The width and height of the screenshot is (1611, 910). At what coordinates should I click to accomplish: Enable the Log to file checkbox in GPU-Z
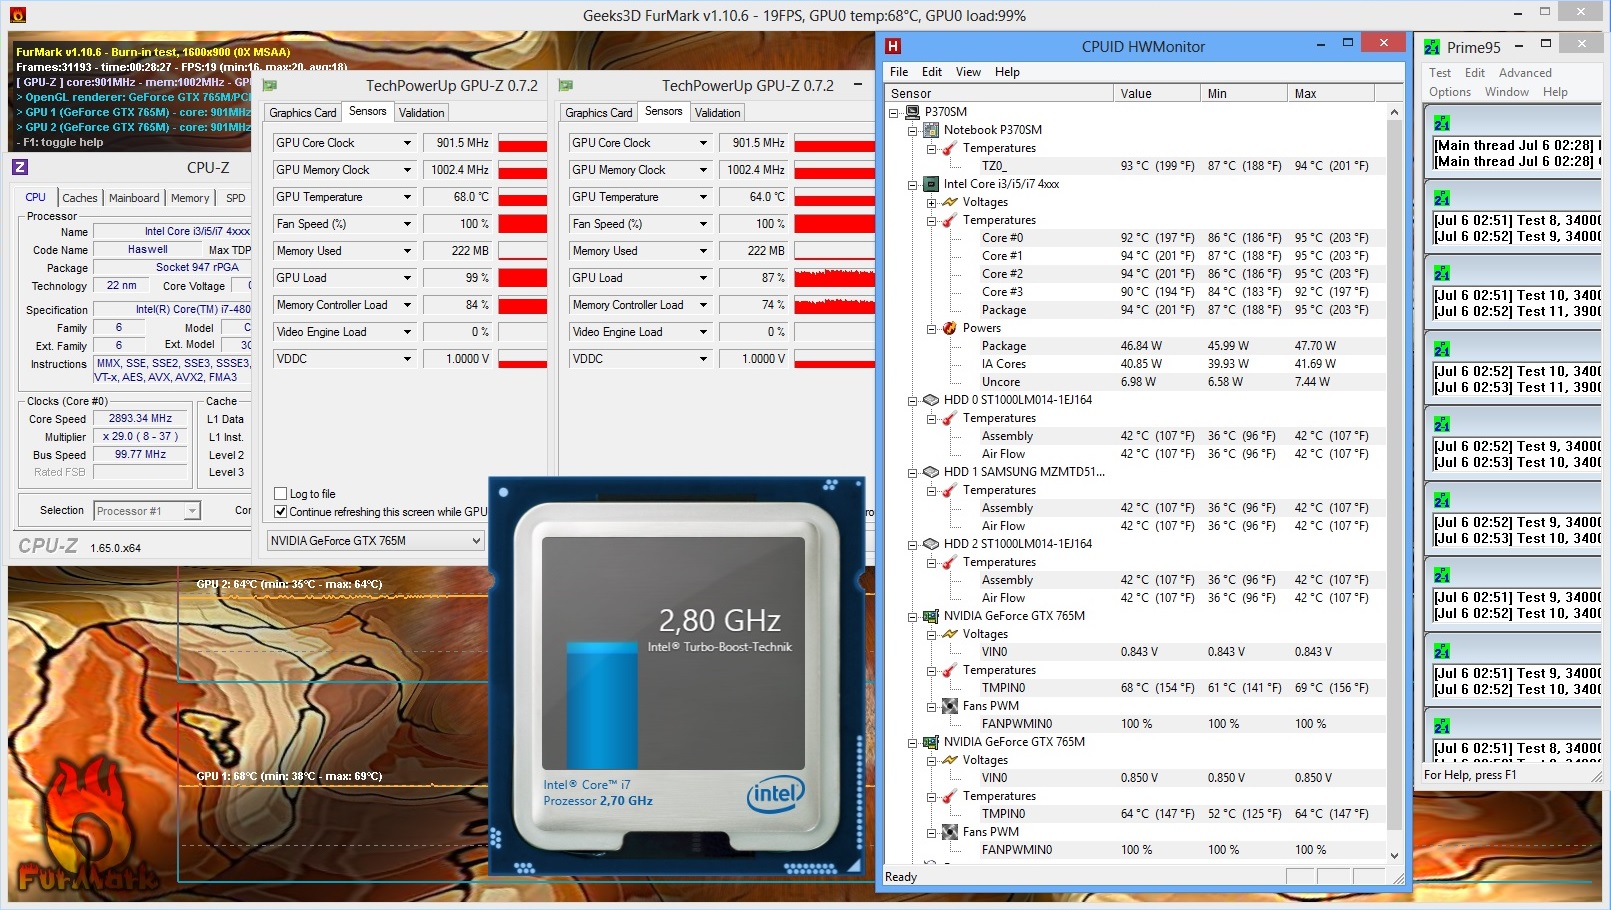pos(281,494)
